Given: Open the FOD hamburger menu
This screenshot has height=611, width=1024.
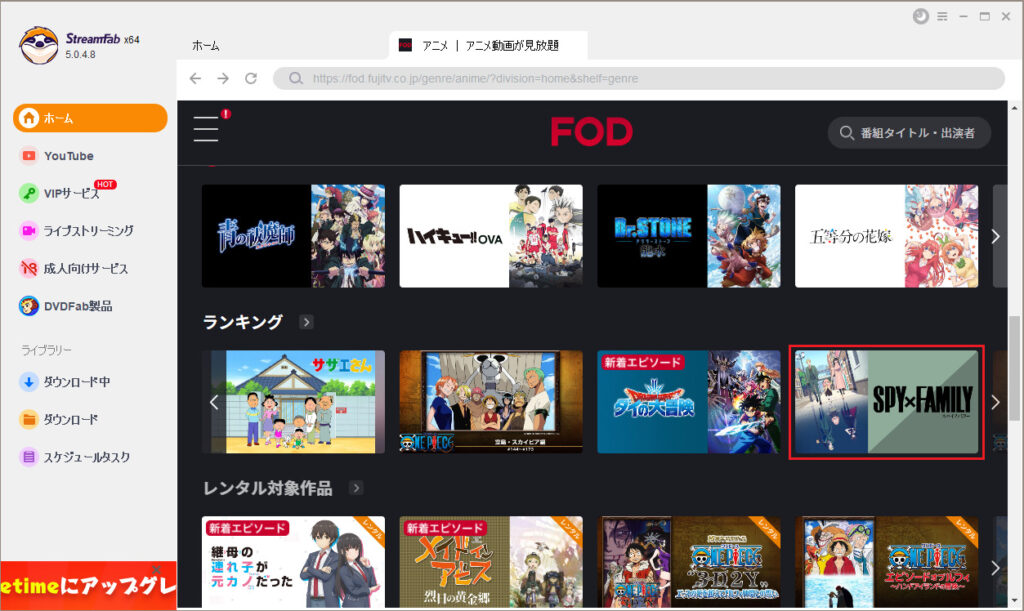Looking at the screenshot, I should coord(206,129).
